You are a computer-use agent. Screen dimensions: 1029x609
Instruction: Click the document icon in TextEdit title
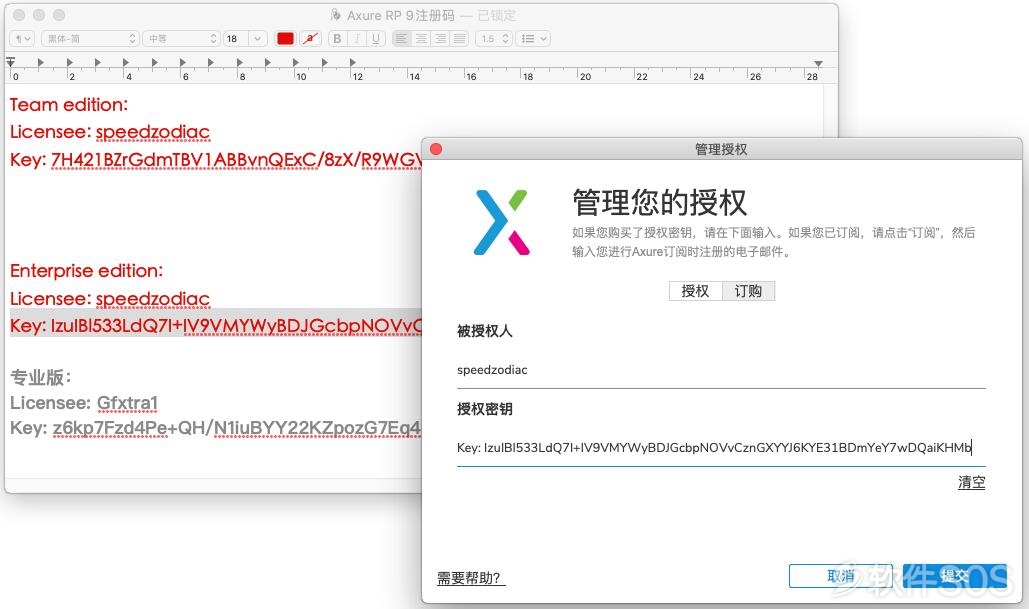pos(335,14)
